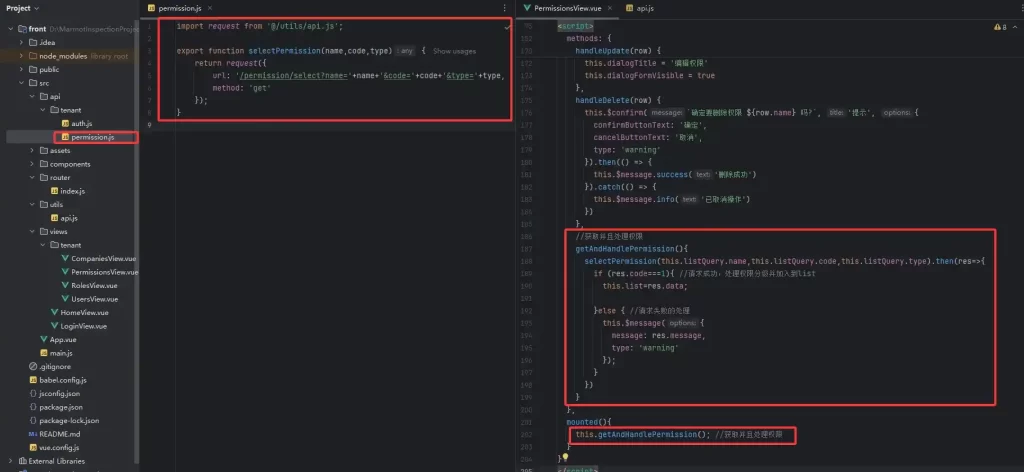
Task: Expand the node_modules folder
Action: pos(22,56)
